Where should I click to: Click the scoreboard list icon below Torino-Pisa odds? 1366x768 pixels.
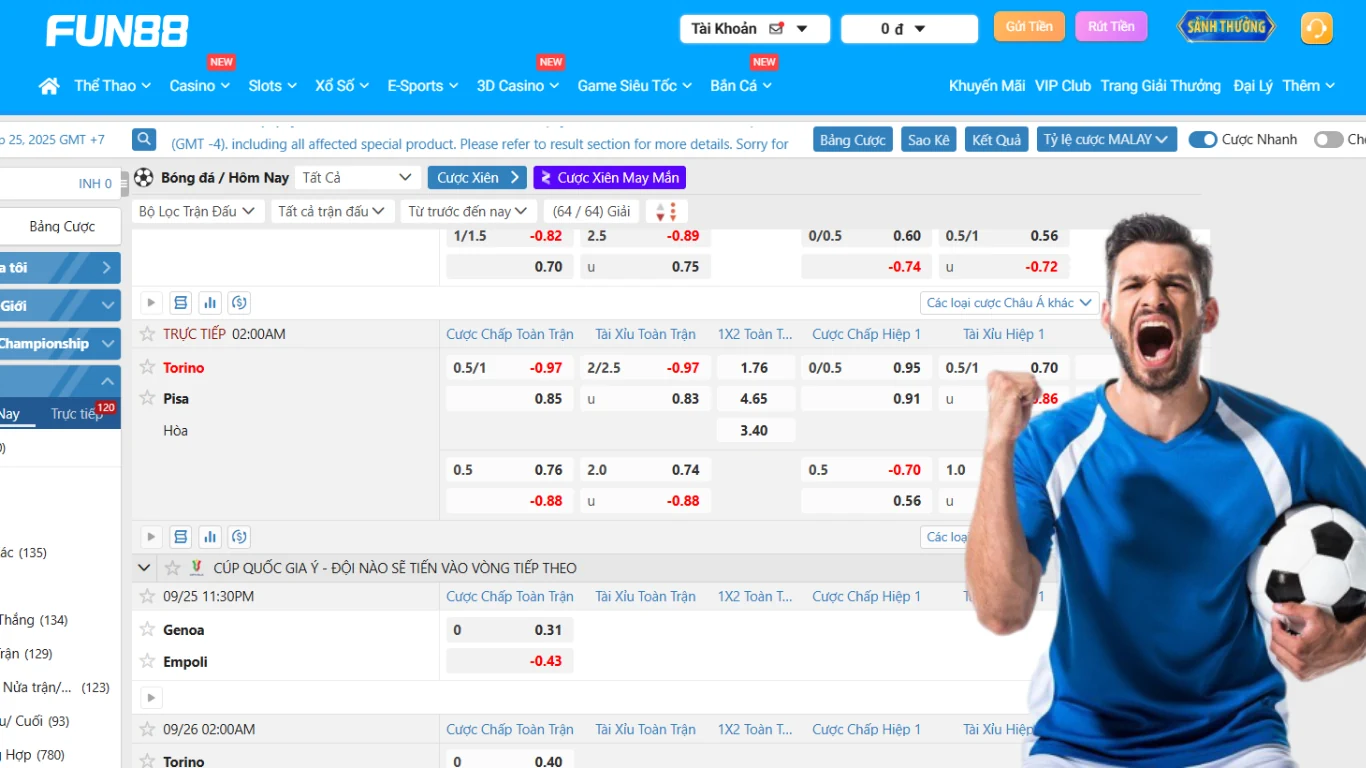point(180,537)
